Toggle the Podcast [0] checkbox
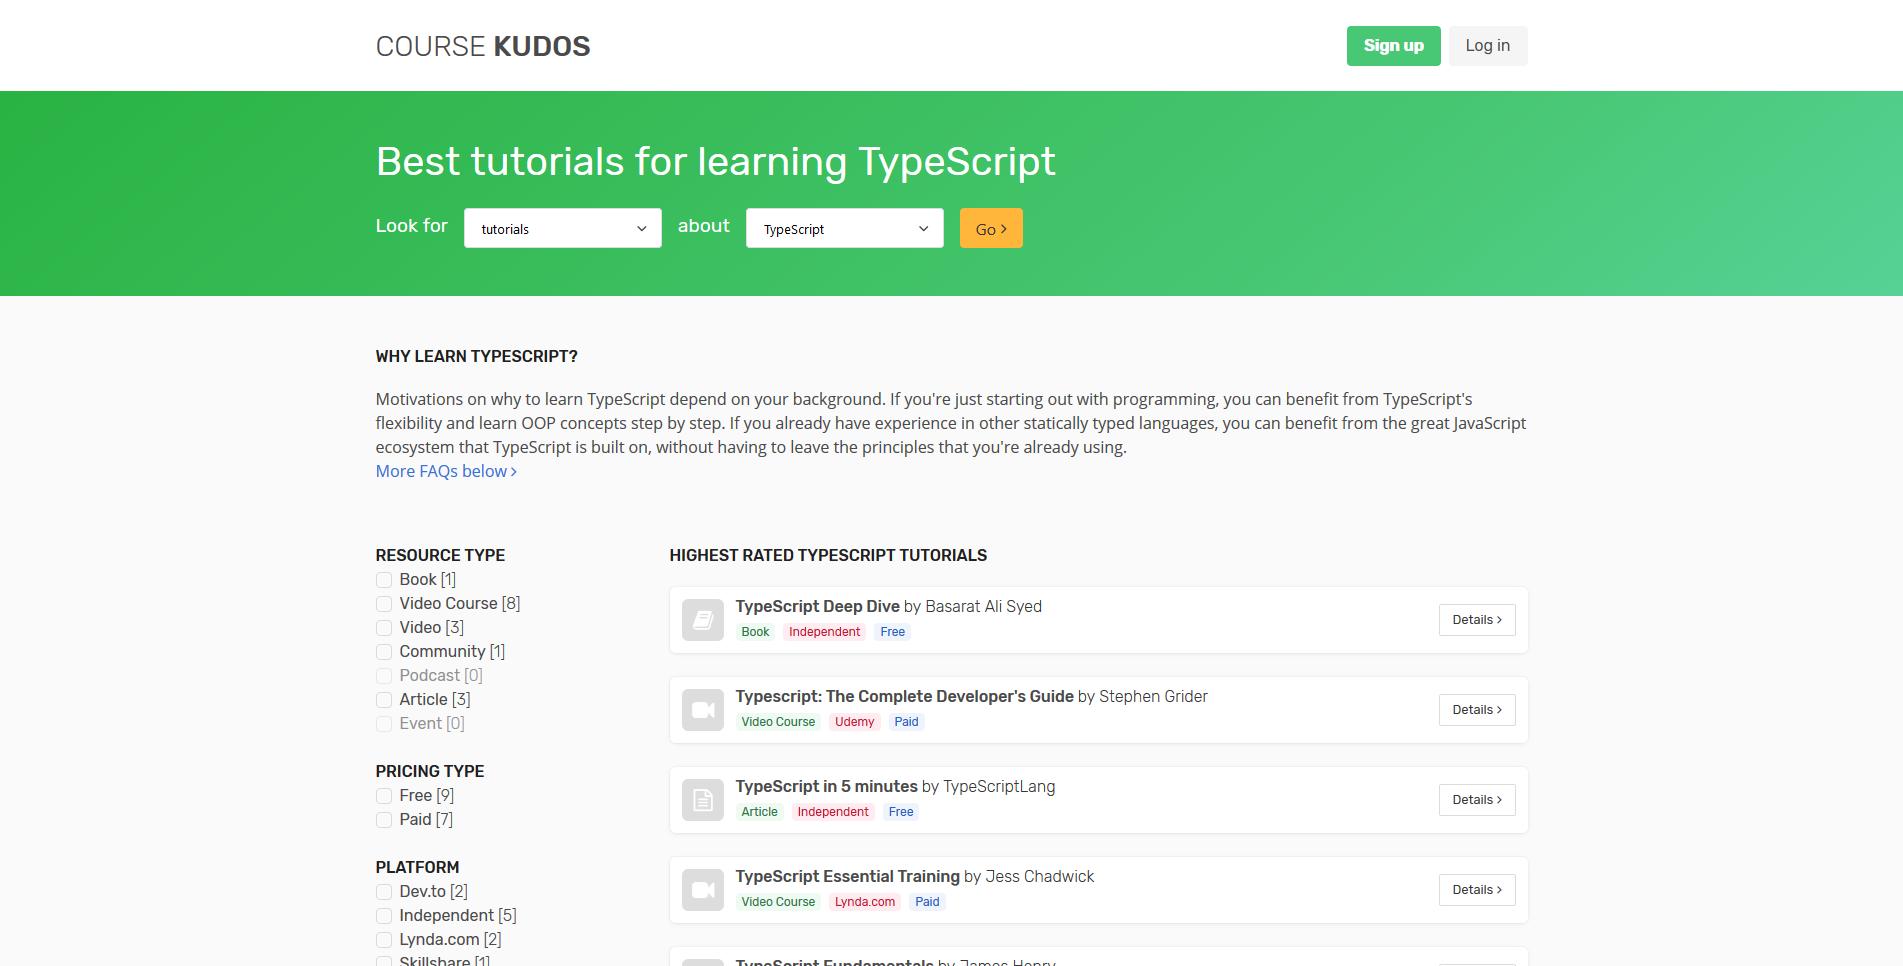This screenshot has height=966, width=1903. 384,676
